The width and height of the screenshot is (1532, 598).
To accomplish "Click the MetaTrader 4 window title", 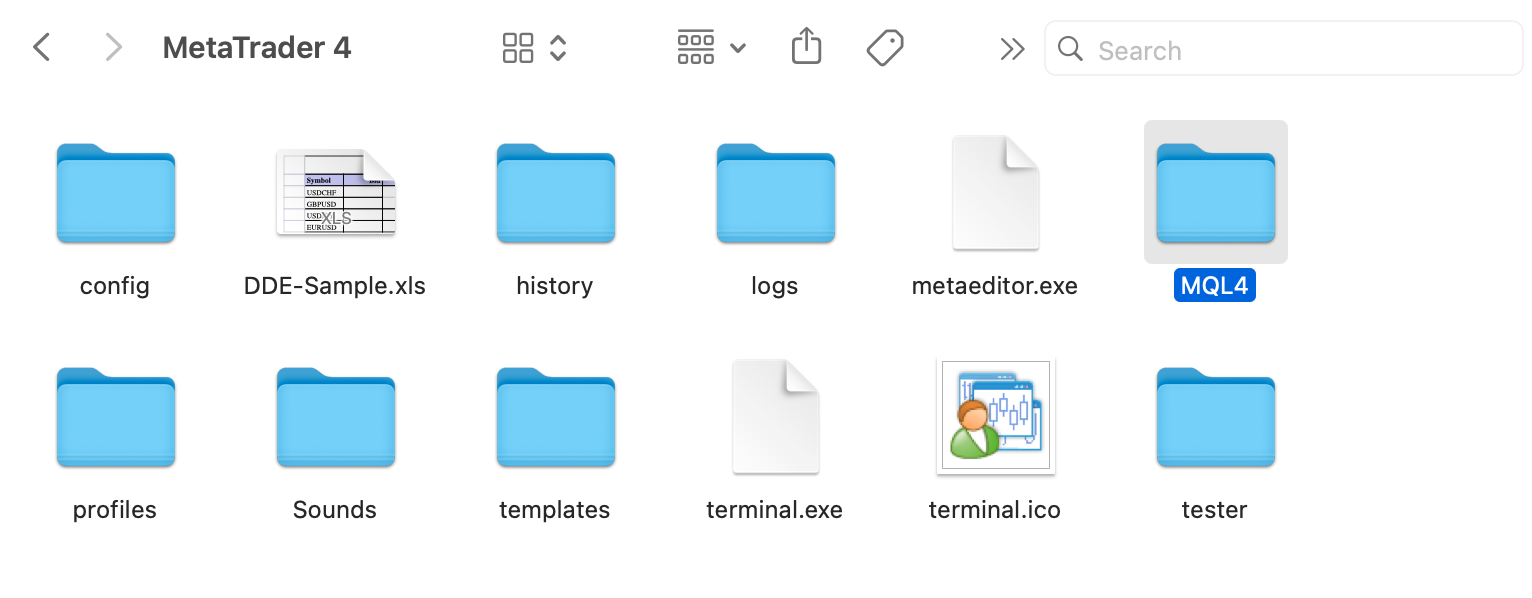I will [257, 47].
